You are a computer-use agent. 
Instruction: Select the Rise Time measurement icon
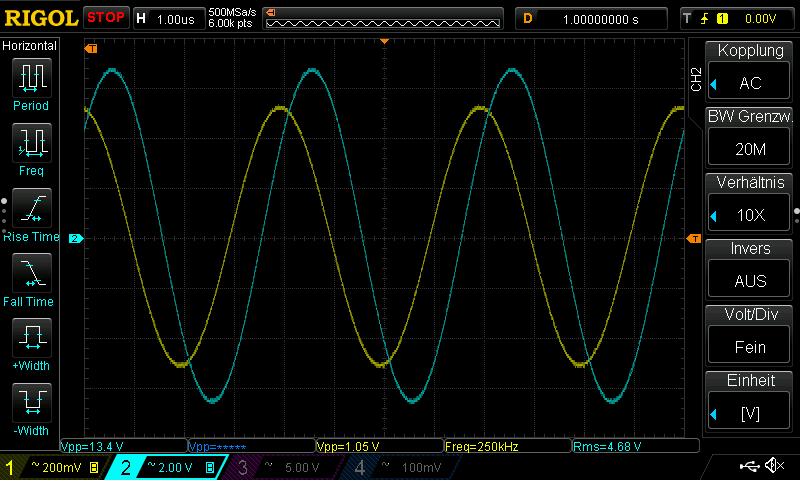tap(31, 208)
